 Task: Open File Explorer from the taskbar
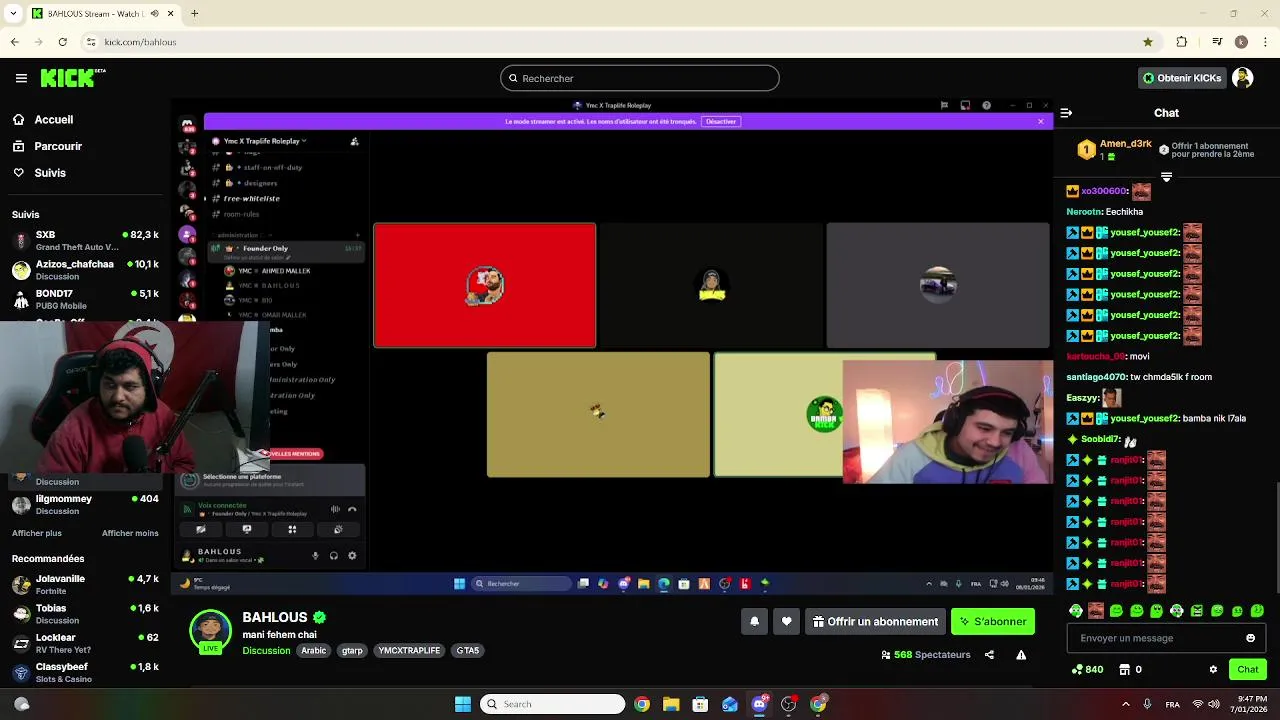(x=671, y=704)
